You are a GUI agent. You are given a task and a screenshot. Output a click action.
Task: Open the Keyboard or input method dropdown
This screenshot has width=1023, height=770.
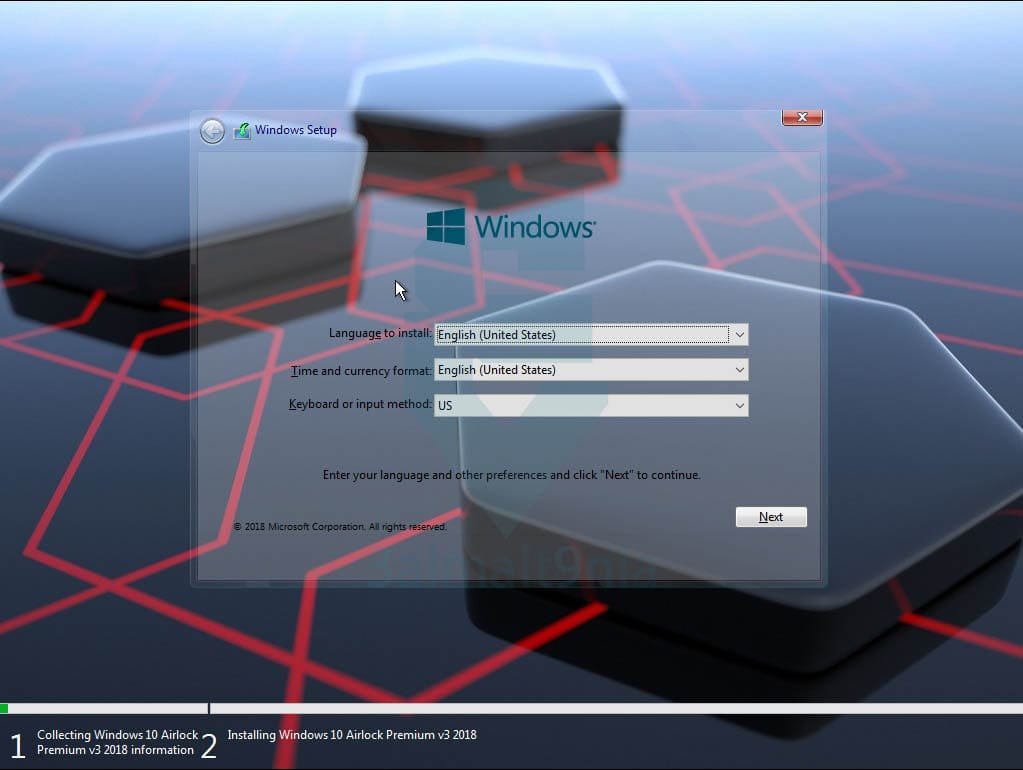(591, 405)
